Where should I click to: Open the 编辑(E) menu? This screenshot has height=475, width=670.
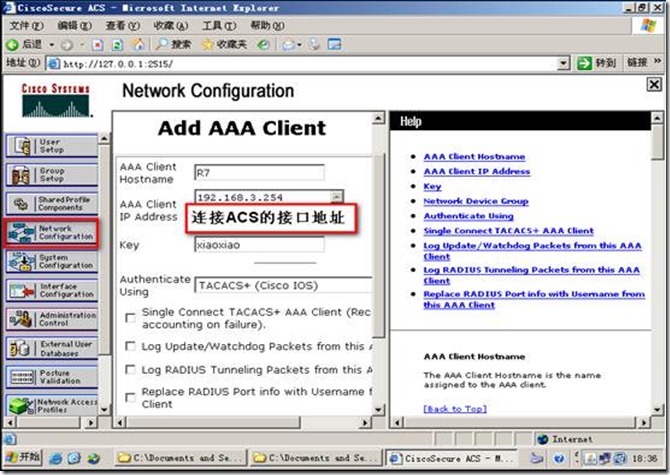pos(74,26)
